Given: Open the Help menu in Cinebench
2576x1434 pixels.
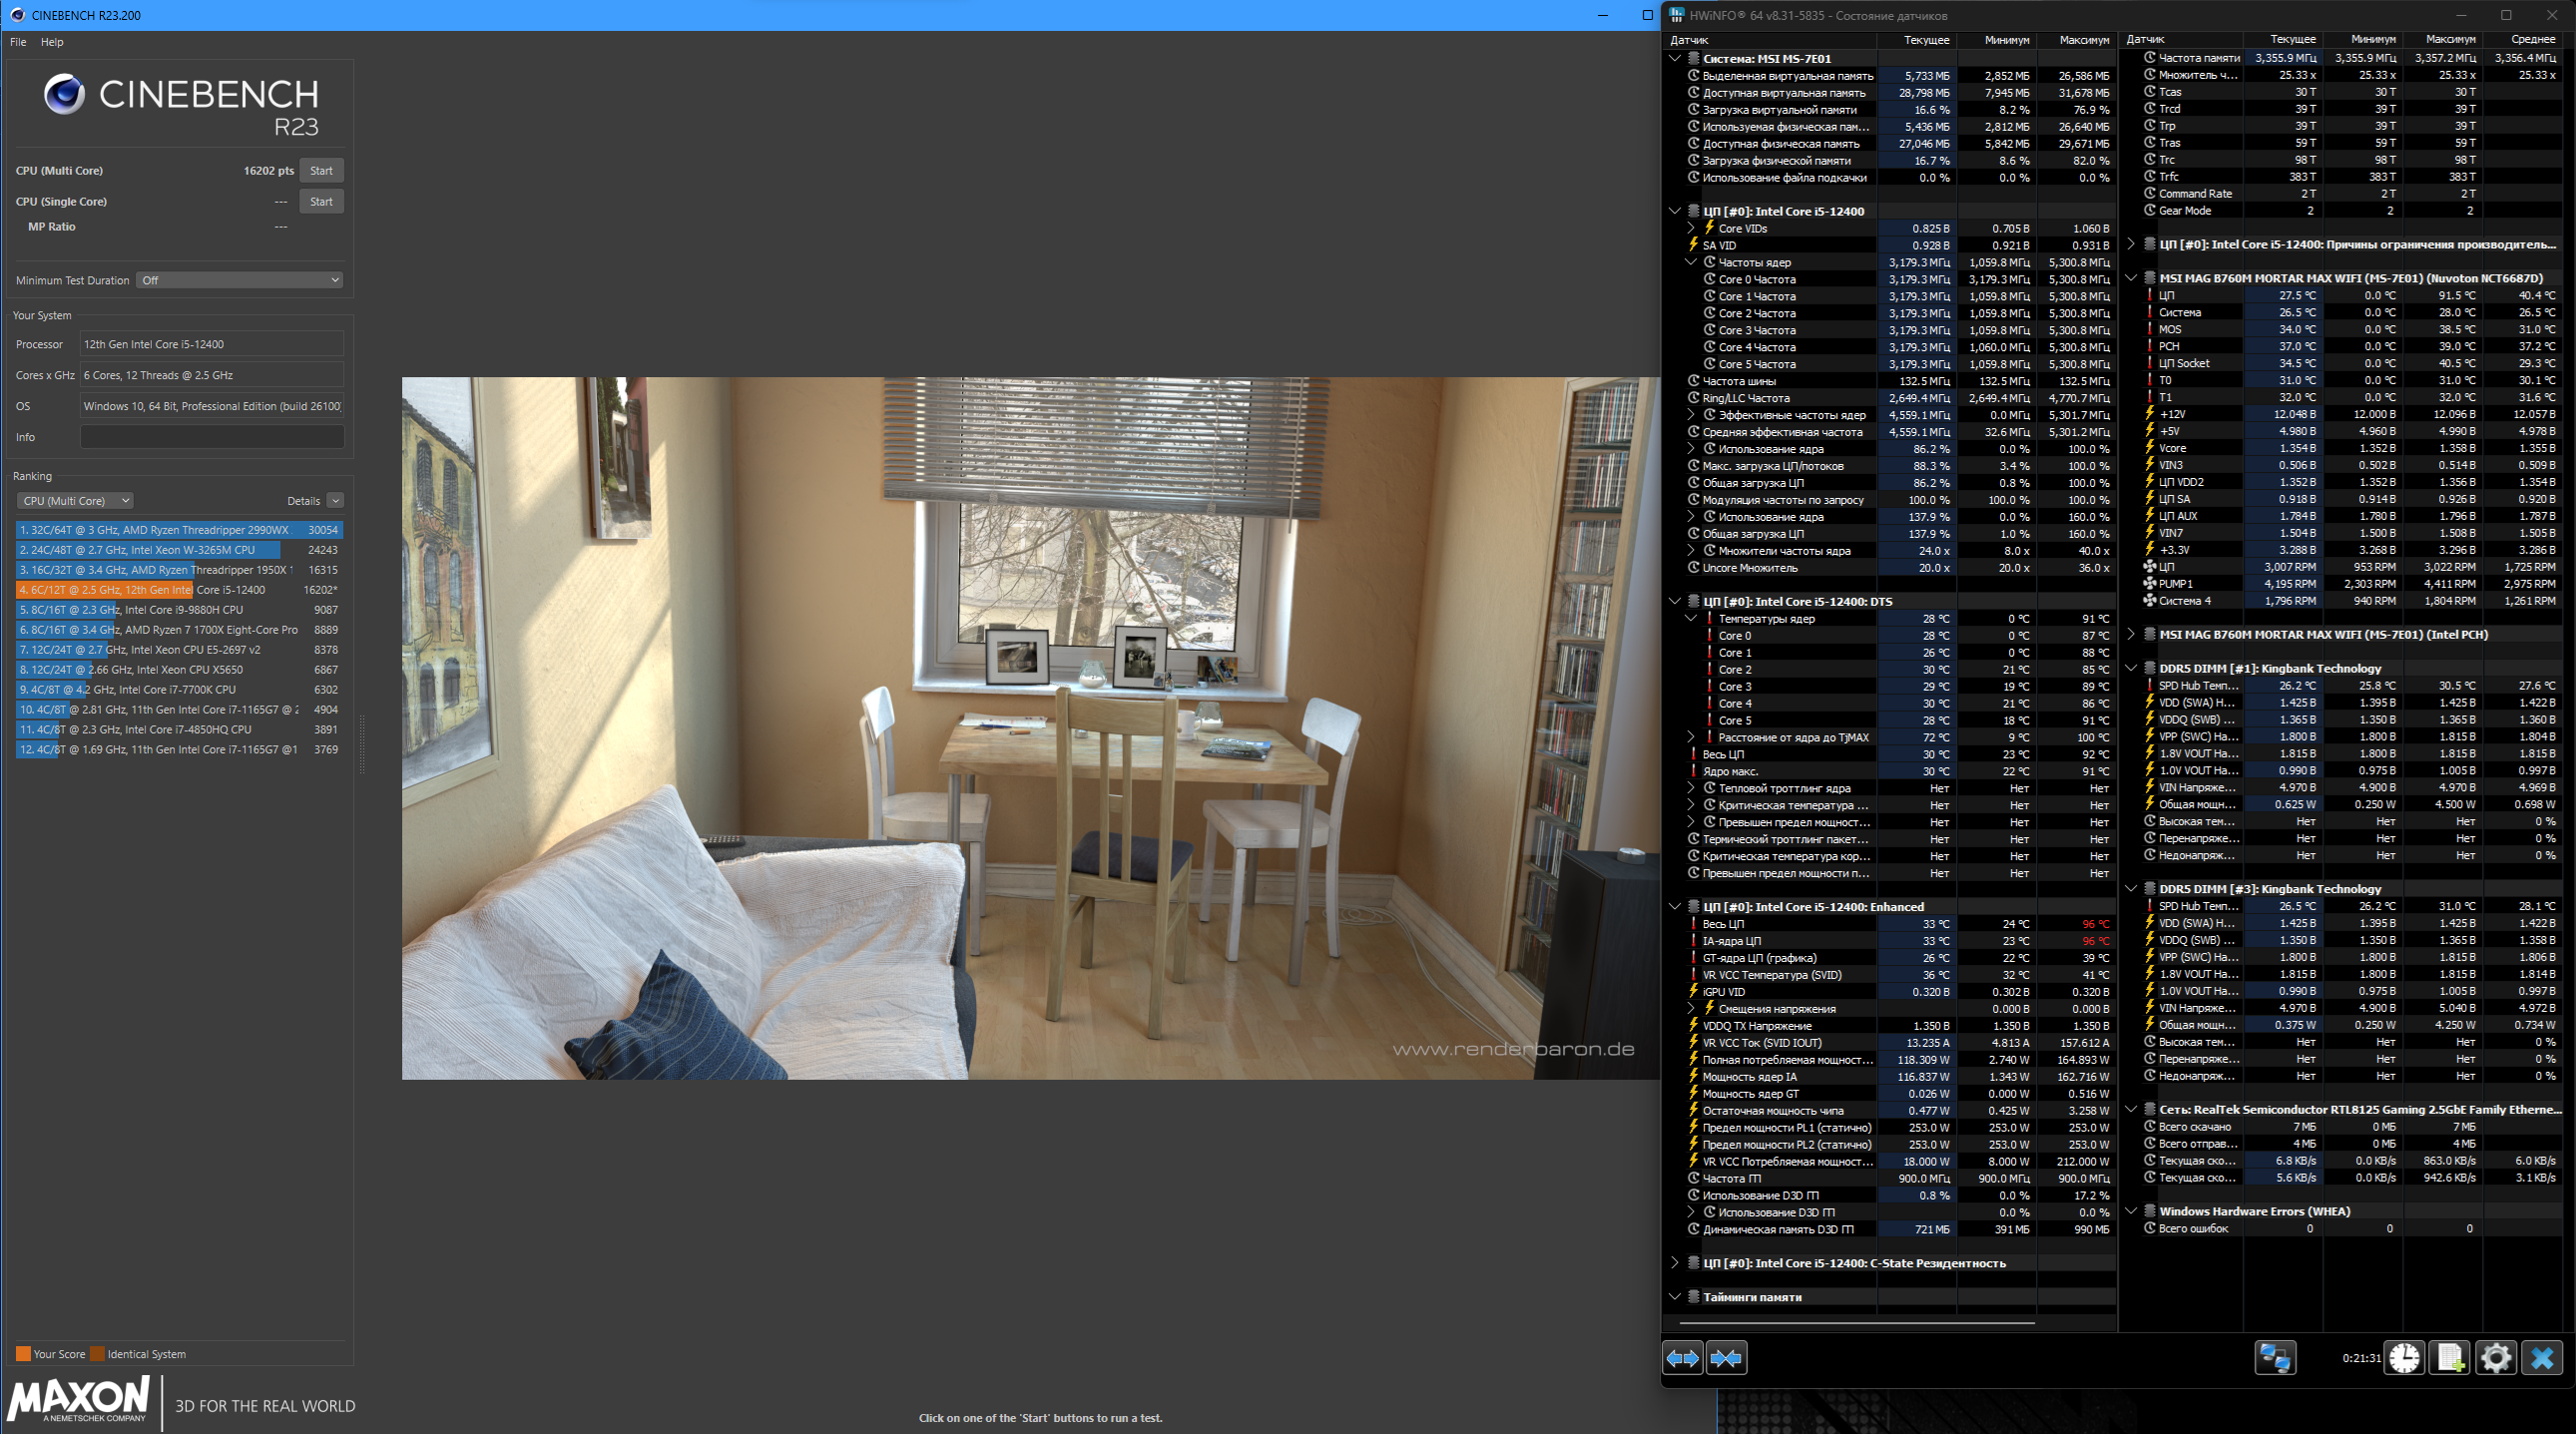Looking at the screenshot, I should pos(52,42).
